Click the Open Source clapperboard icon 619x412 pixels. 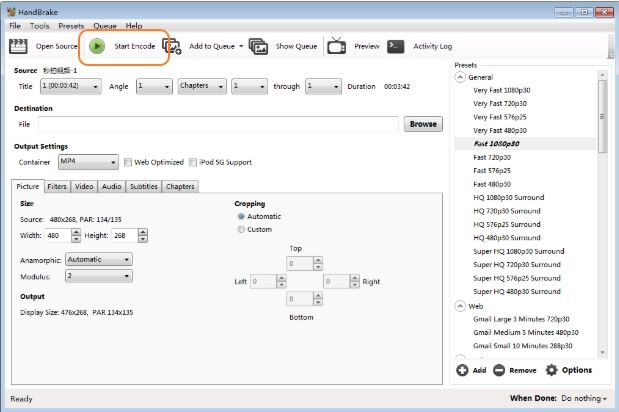coord(18,46)
